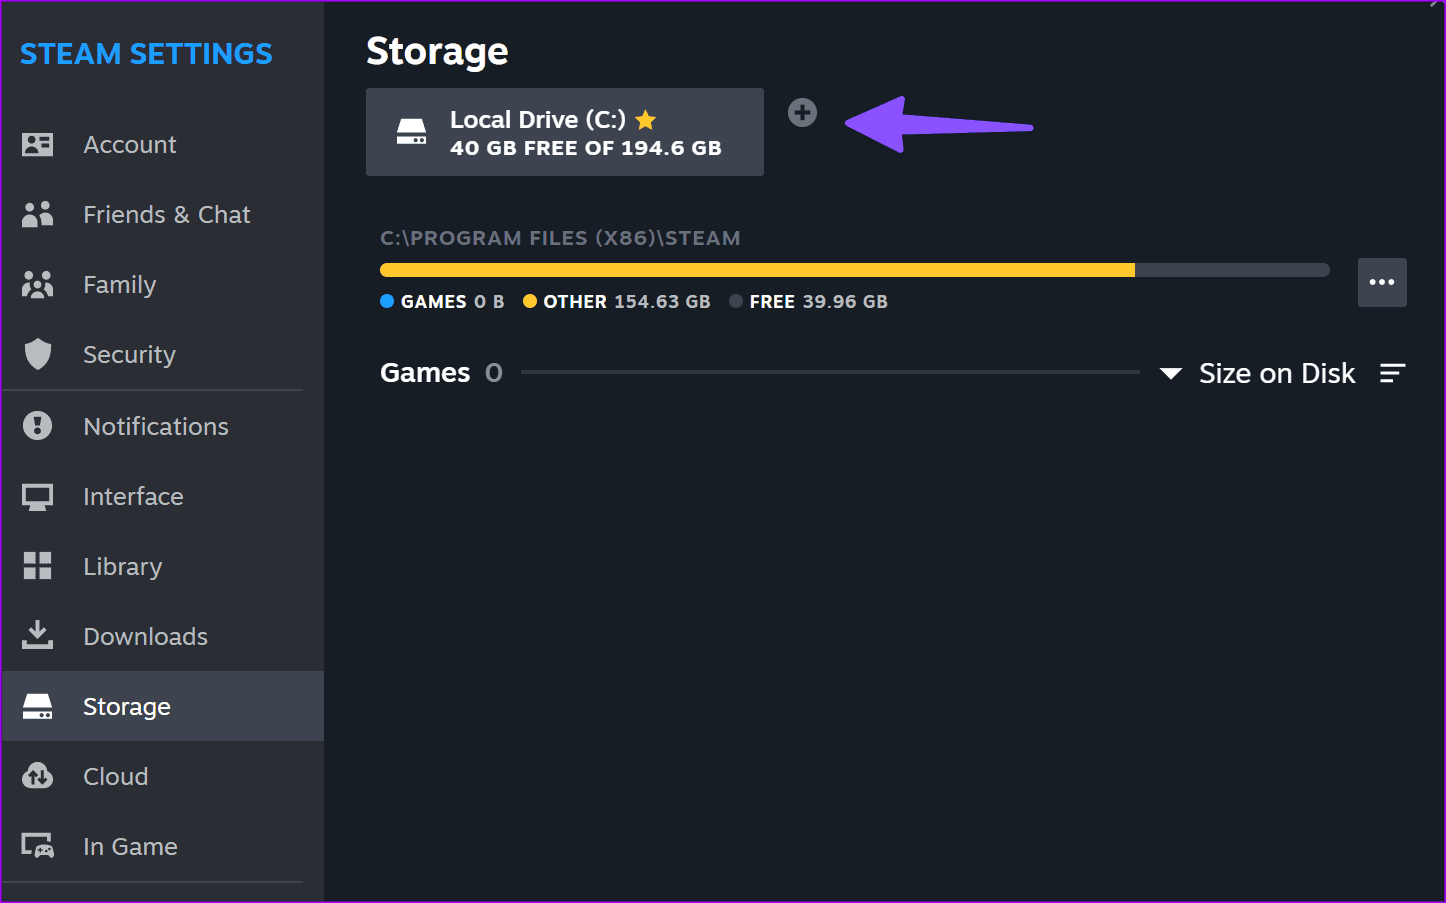The height and width of the screenshot is (903, 1446).
Task: Click the yellow OTHER legend dot
Action: coord(530,301)
